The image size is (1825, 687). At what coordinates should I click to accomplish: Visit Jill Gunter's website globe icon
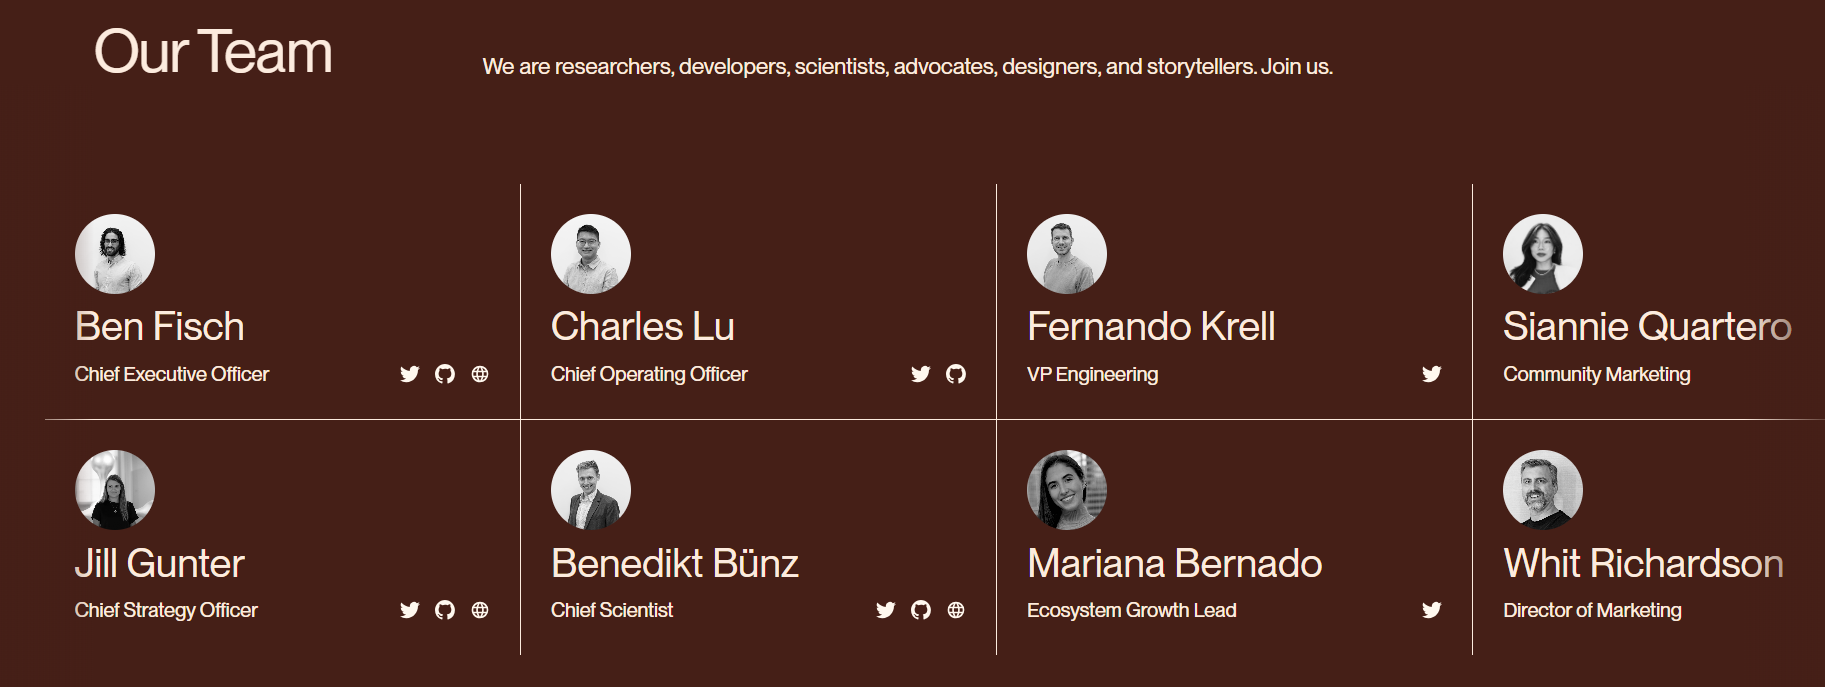[x=480, y=610]
